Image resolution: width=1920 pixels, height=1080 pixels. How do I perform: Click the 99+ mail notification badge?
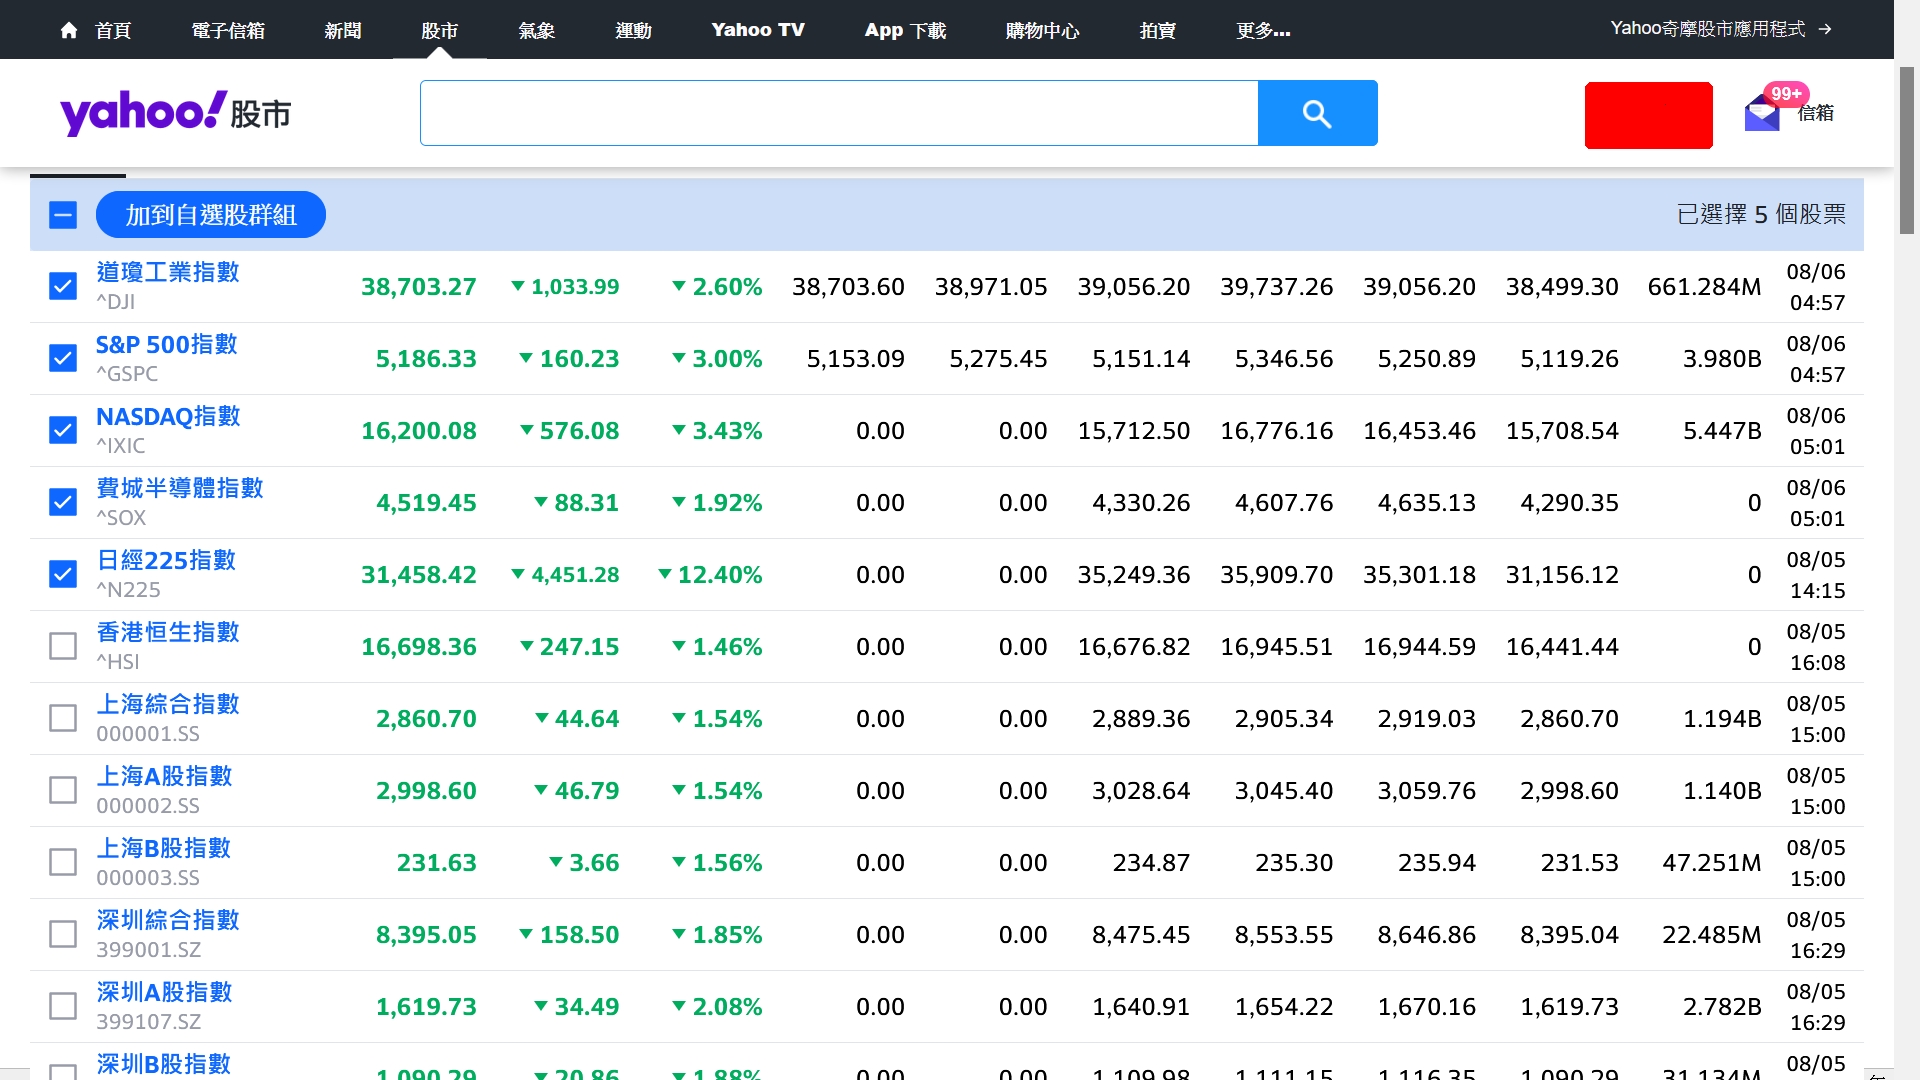tap(1786, 94)
